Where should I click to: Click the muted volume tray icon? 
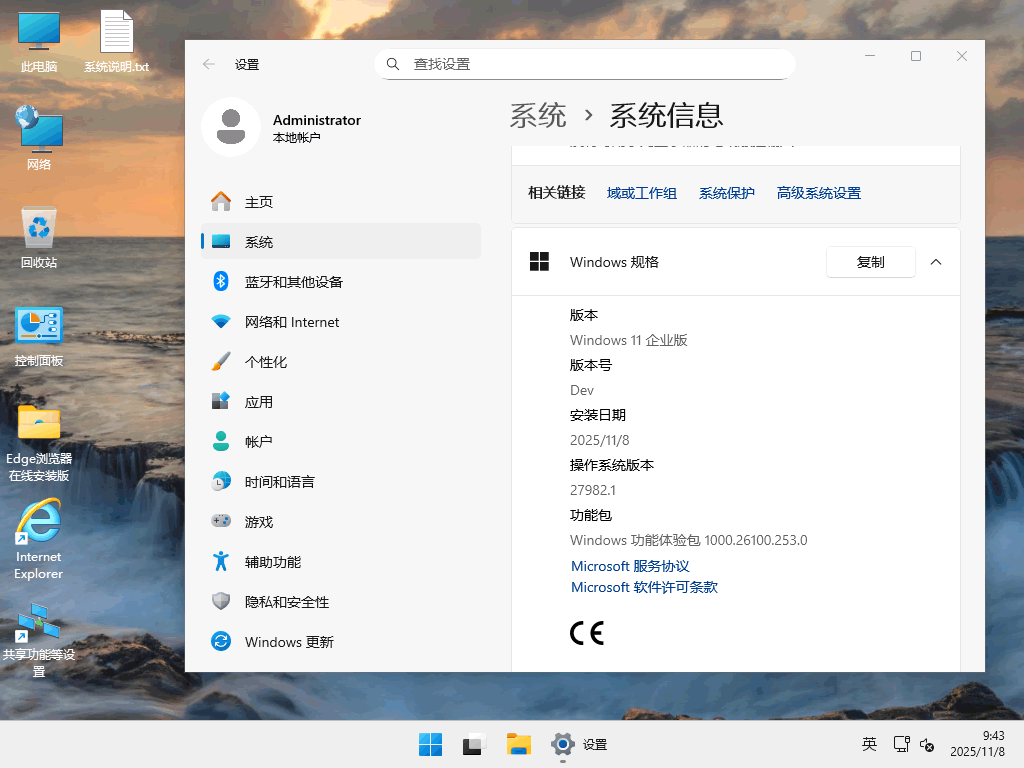point(927,744)
